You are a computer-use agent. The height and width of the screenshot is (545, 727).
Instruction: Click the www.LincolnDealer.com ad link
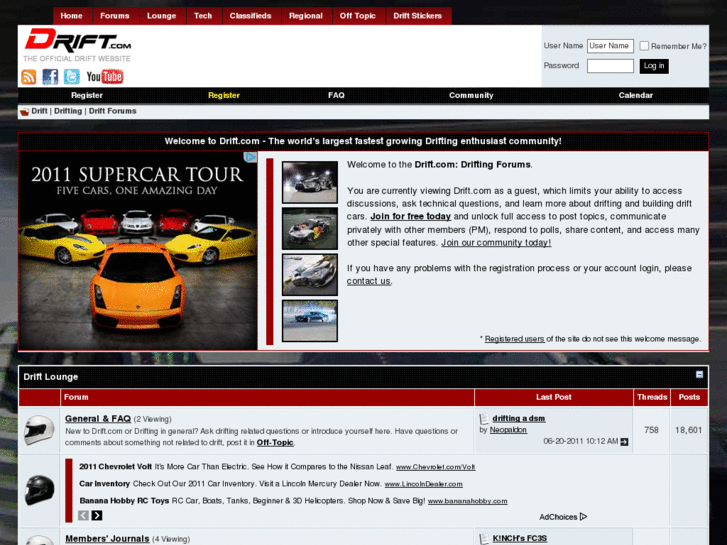pyautogui.click(x=423, y=484)
